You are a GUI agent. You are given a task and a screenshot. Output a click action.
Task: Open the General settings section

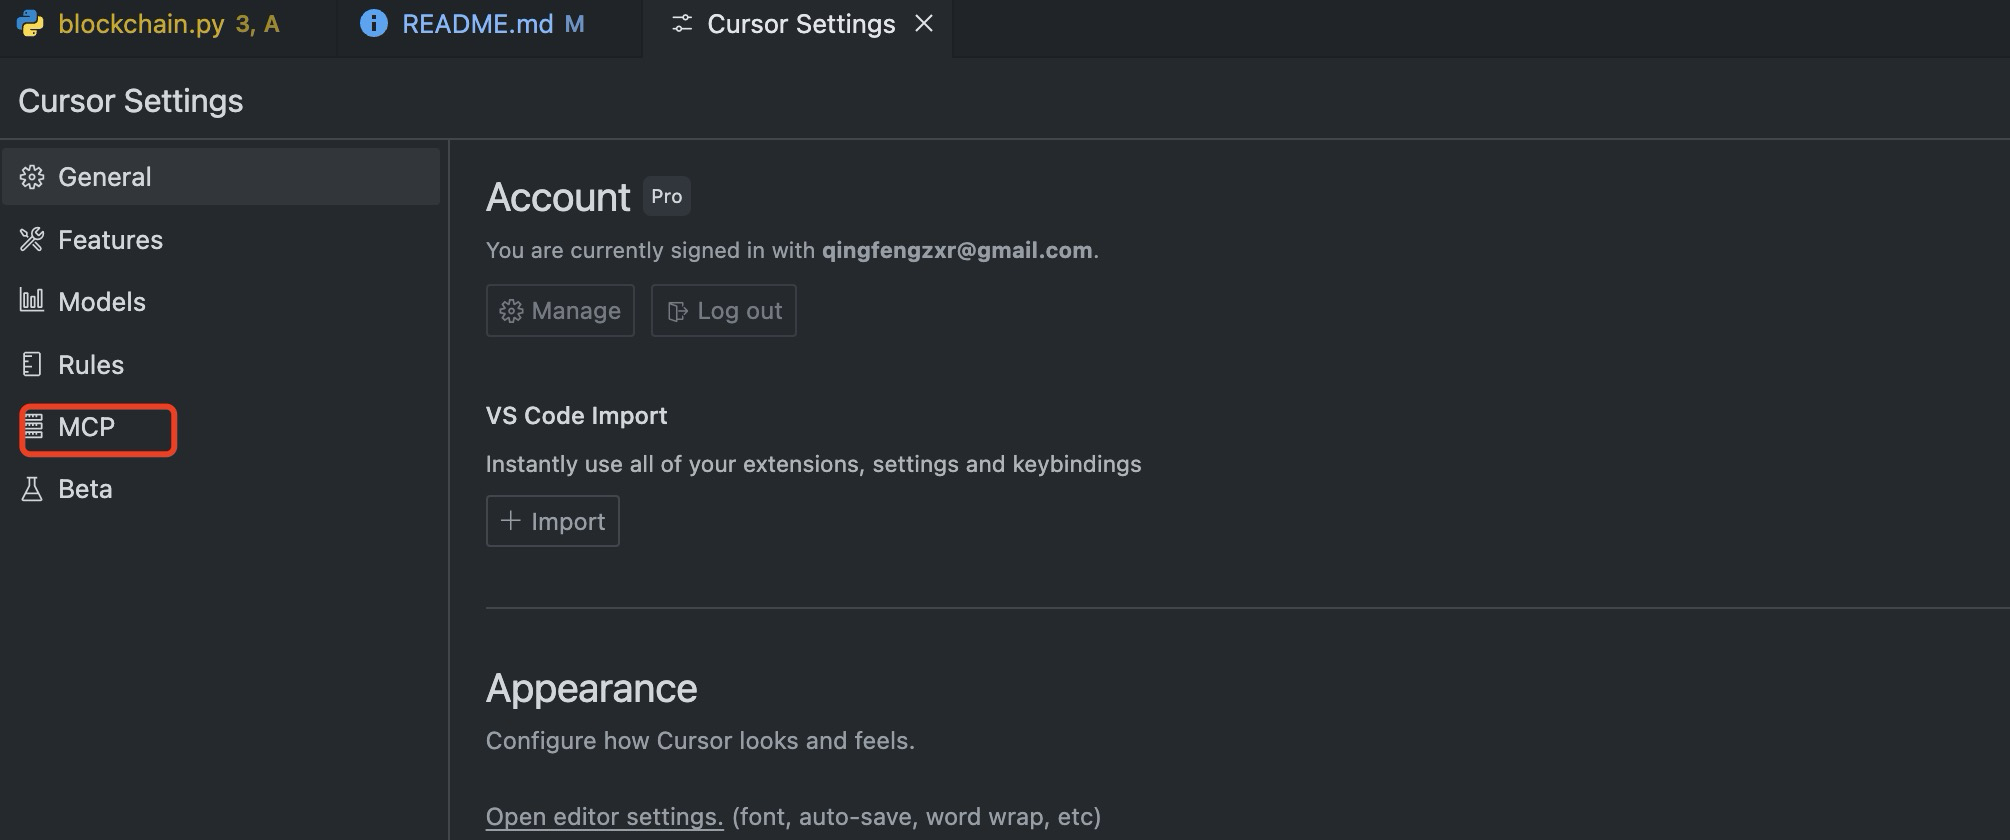pos(221,177)
